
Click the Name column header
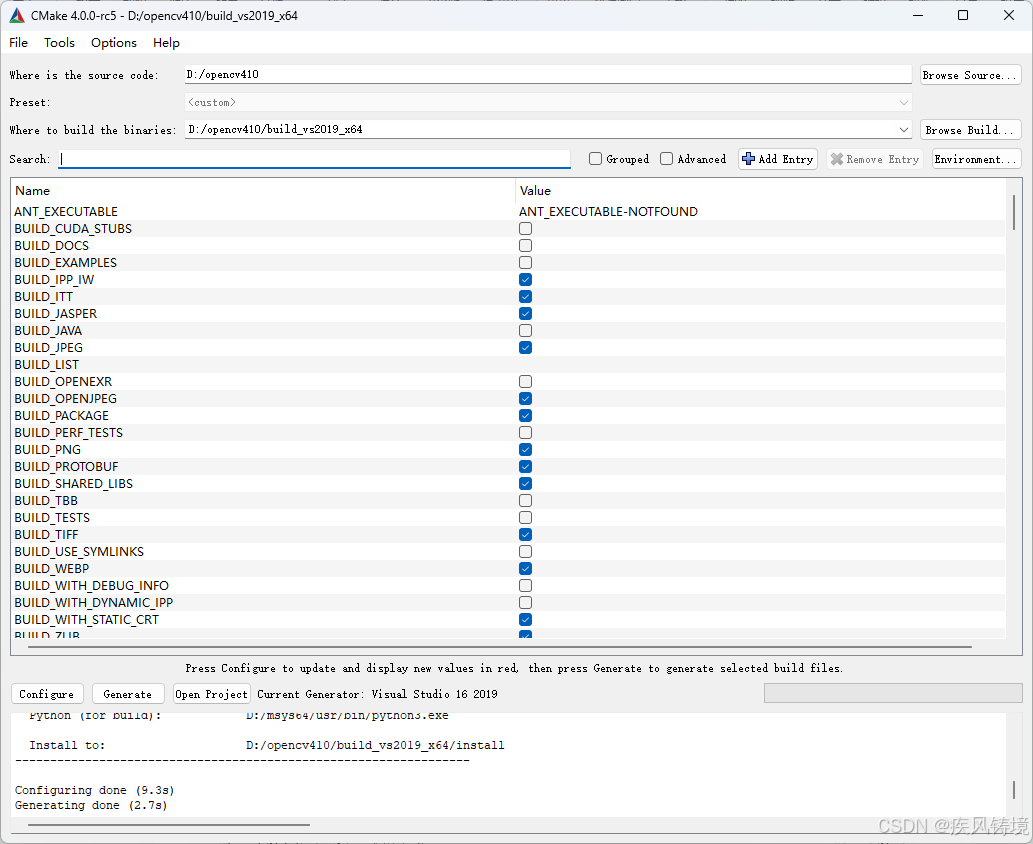point(33,190)
